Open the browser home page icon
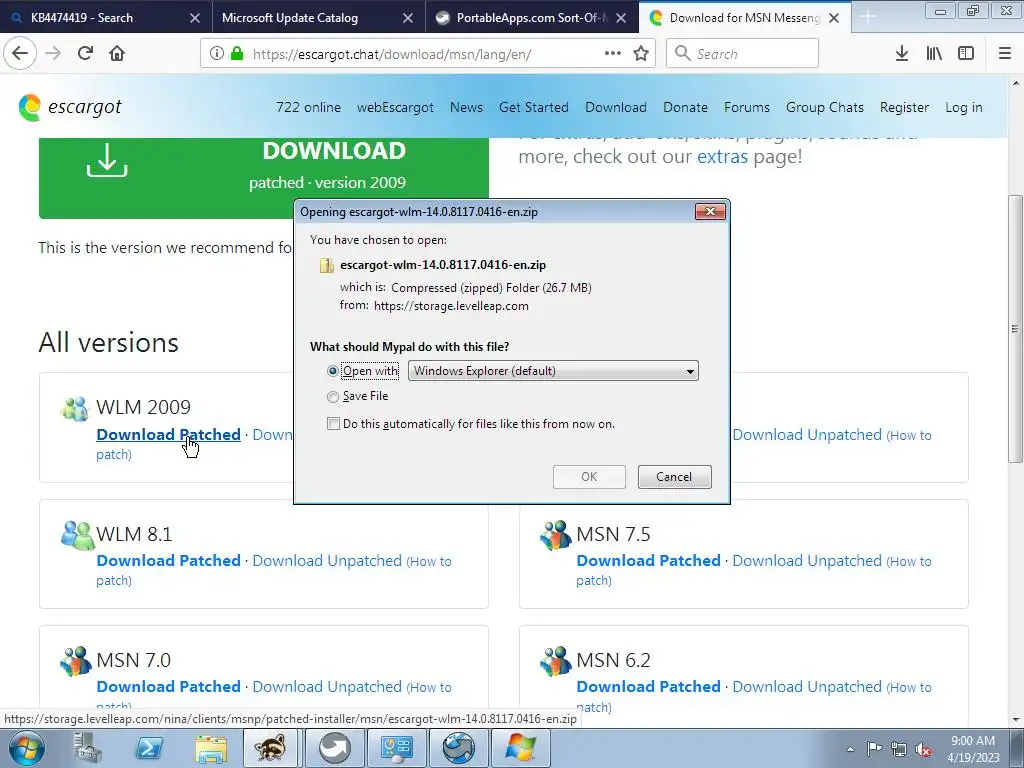The width and height of the screenshot is (1024, 768). pos(117,54)
